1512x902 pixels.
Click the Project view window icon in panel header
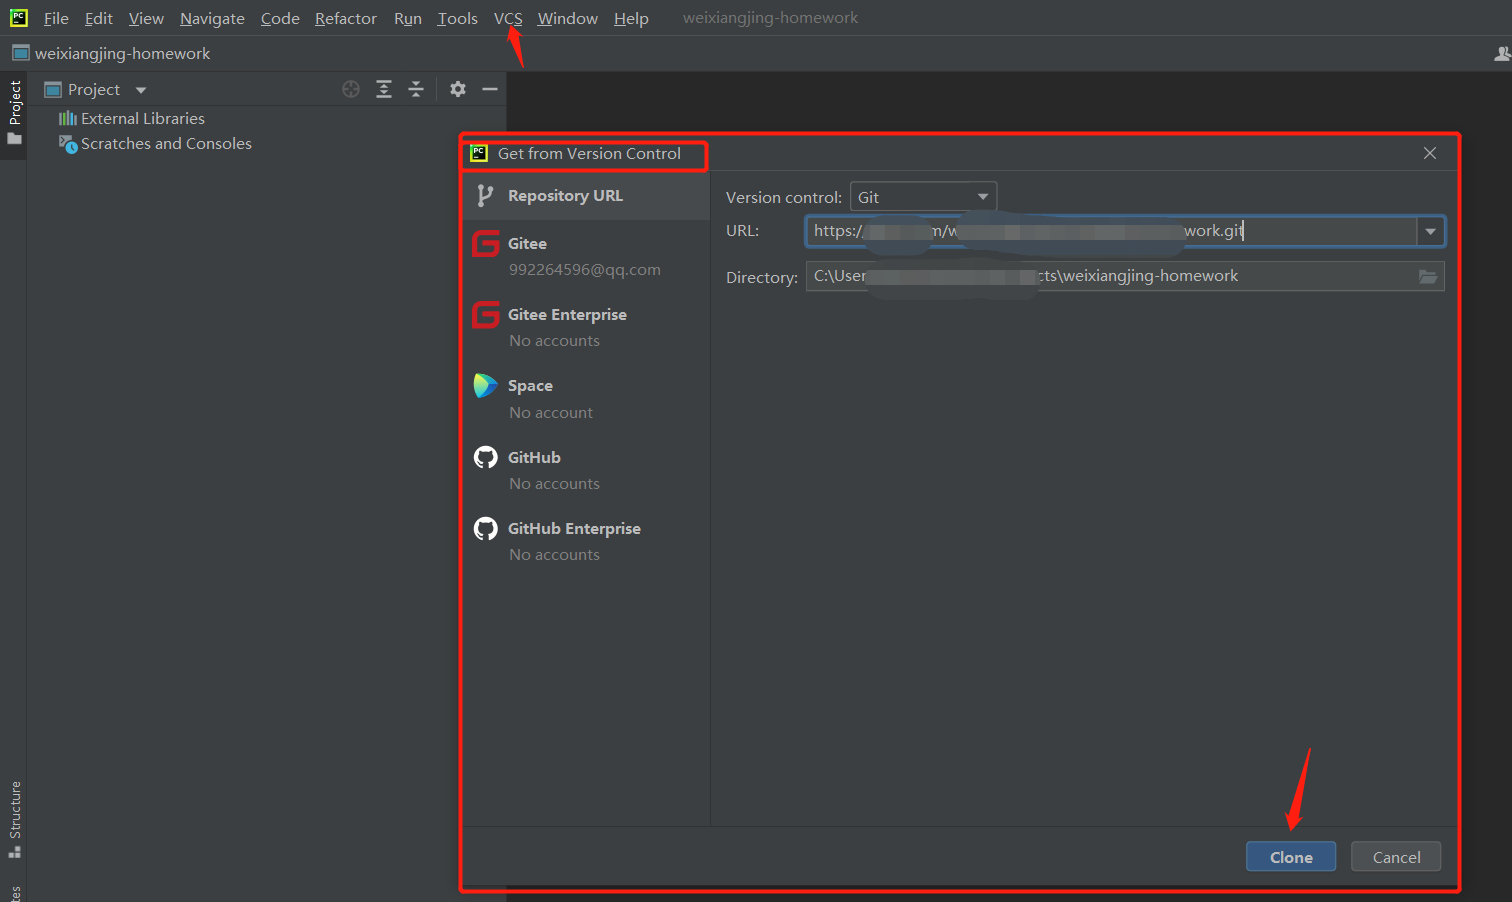point(53,89)
